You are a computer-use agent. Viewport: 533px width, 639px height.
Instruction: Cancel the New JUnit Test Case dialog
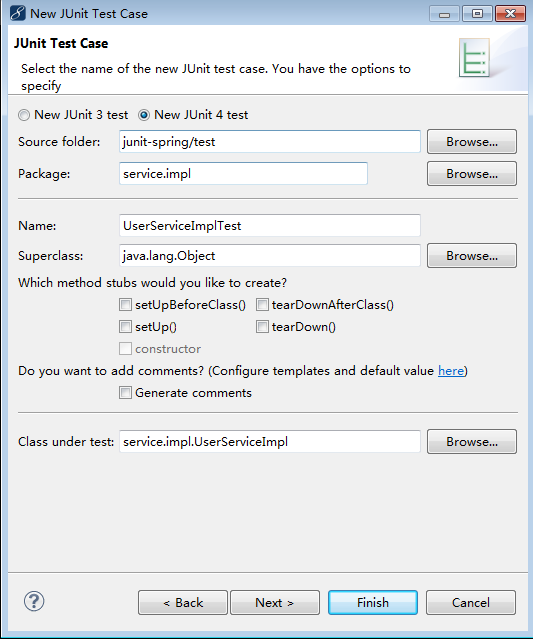click(x=471, y=602)
